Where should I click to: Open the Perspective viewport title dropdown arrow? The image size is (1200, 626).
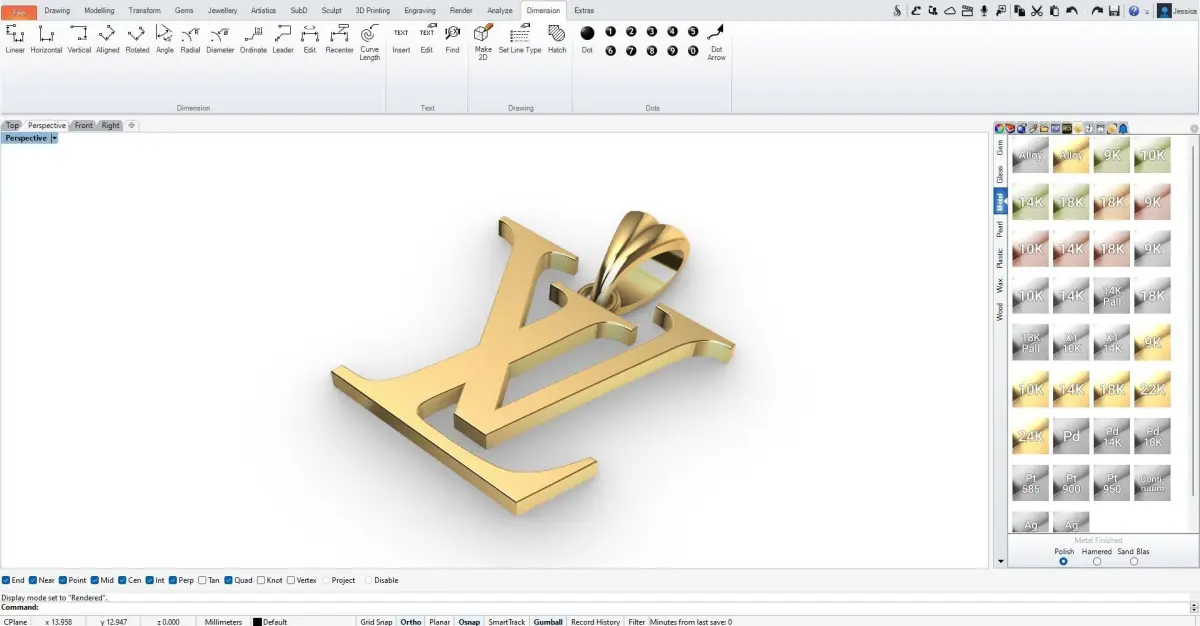[54, 138]
